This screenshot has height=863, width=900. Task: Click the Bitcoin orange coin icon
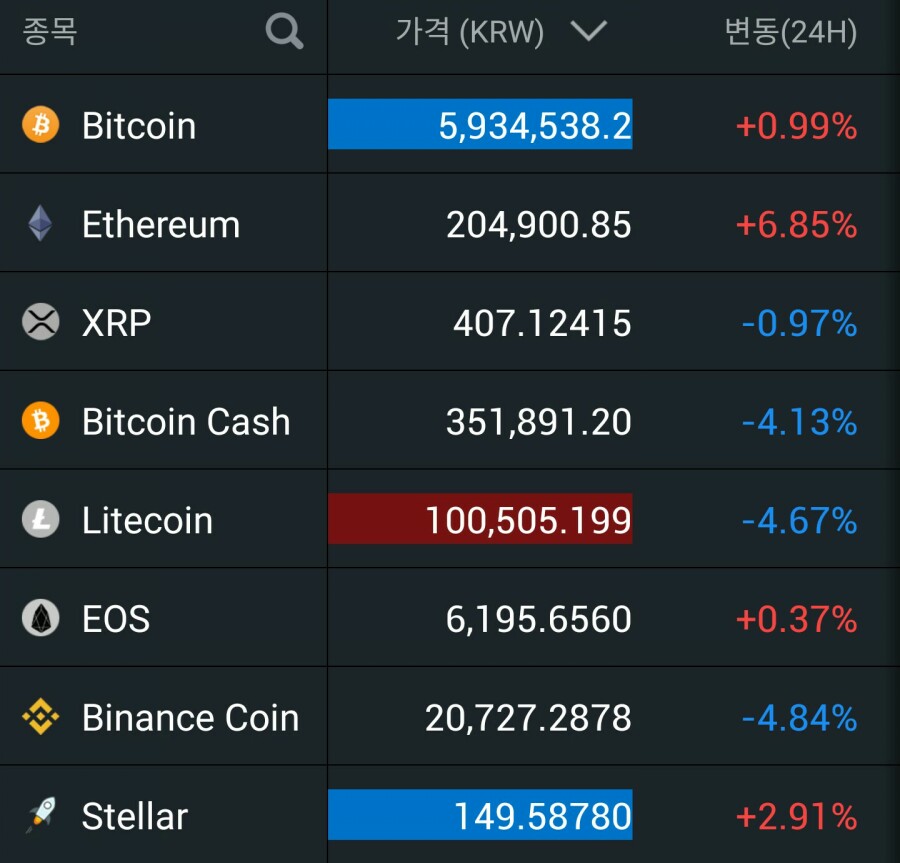click(x=41, y=125)
